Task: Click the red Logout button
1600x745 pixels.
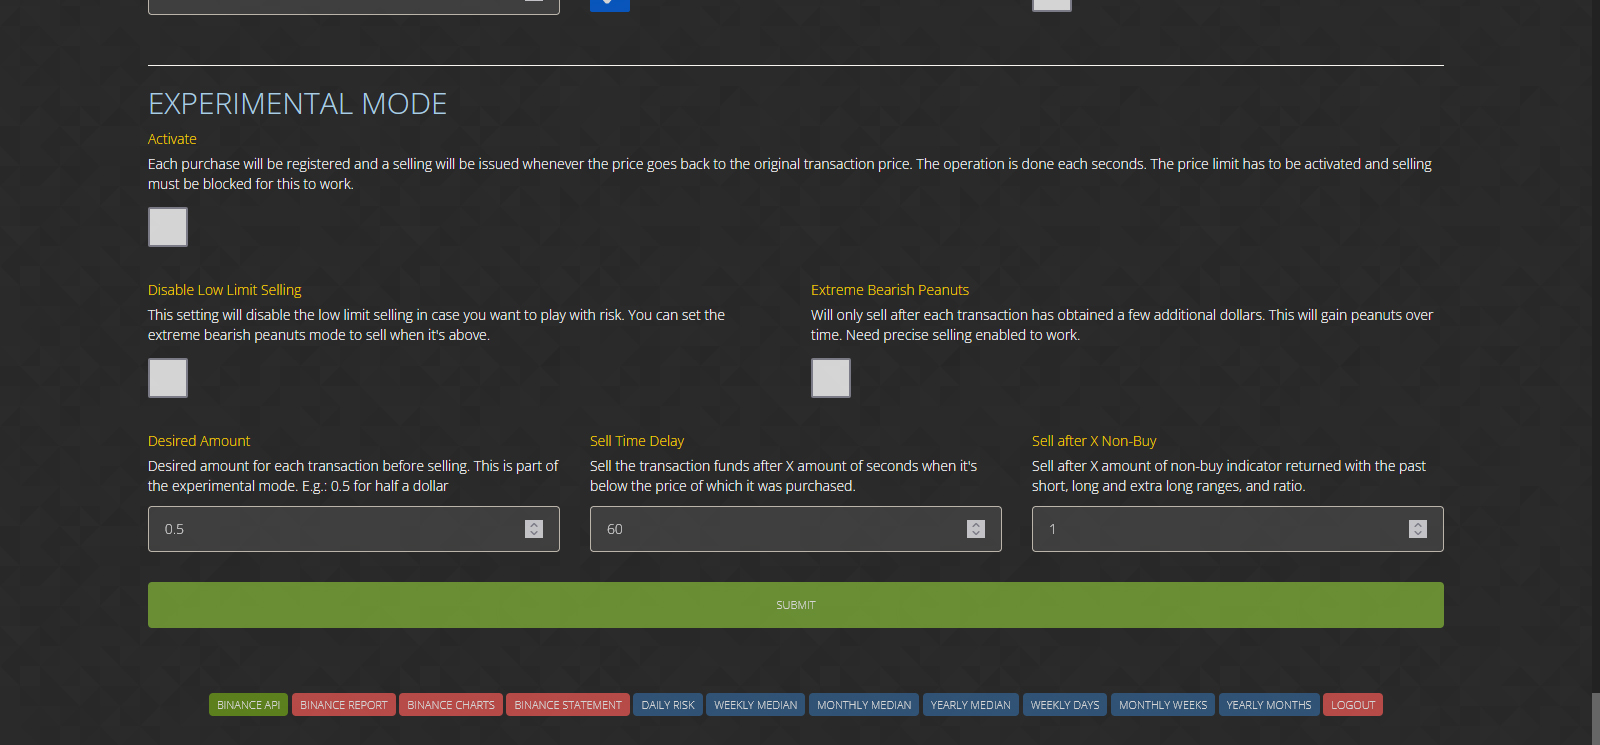Action: coord(1352,705)
